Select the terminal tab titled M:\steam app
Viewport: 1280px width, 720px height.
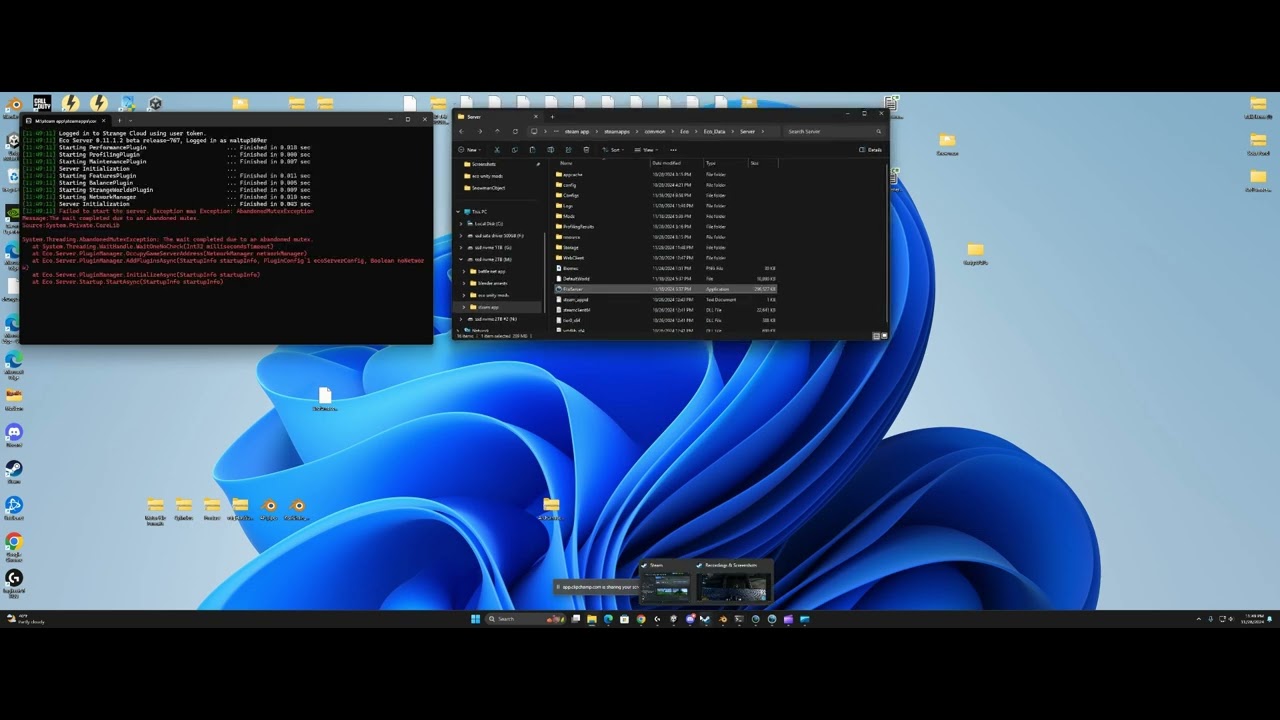[67, 120]
